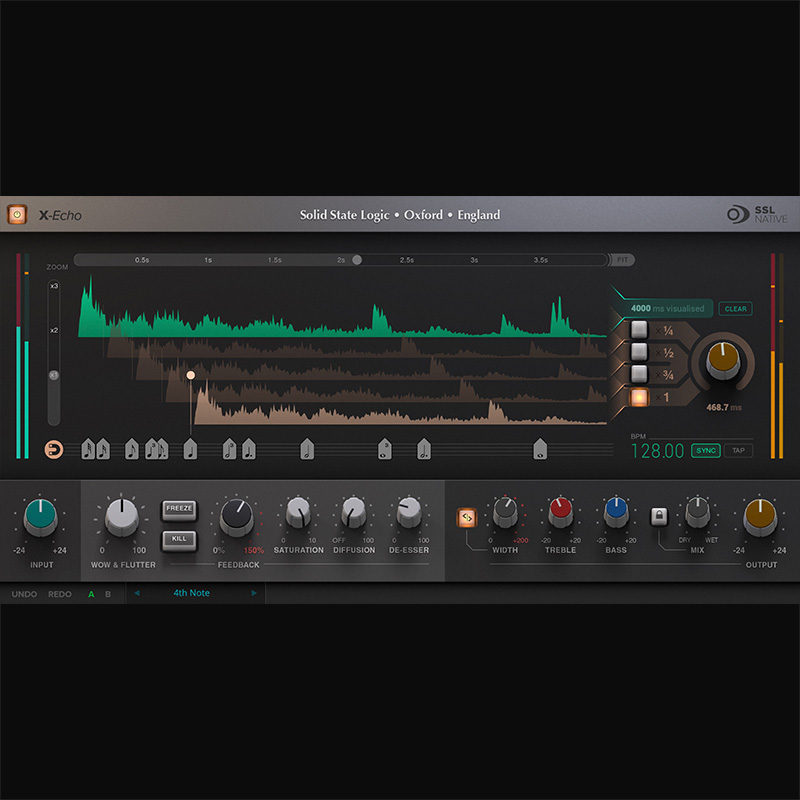Click the WOW & FLUTTER knob
The height and width of the screenshot is (800, 800).
(122, 517)
